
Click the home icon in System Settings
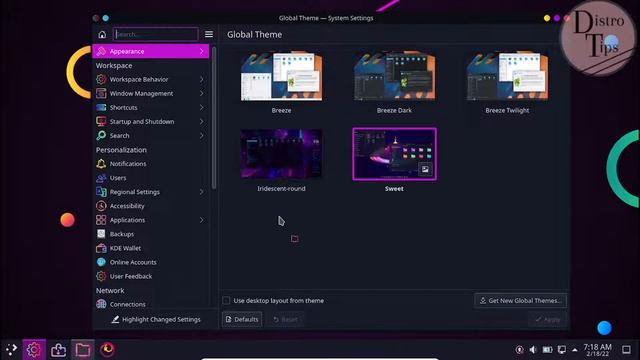coord(102,34)
